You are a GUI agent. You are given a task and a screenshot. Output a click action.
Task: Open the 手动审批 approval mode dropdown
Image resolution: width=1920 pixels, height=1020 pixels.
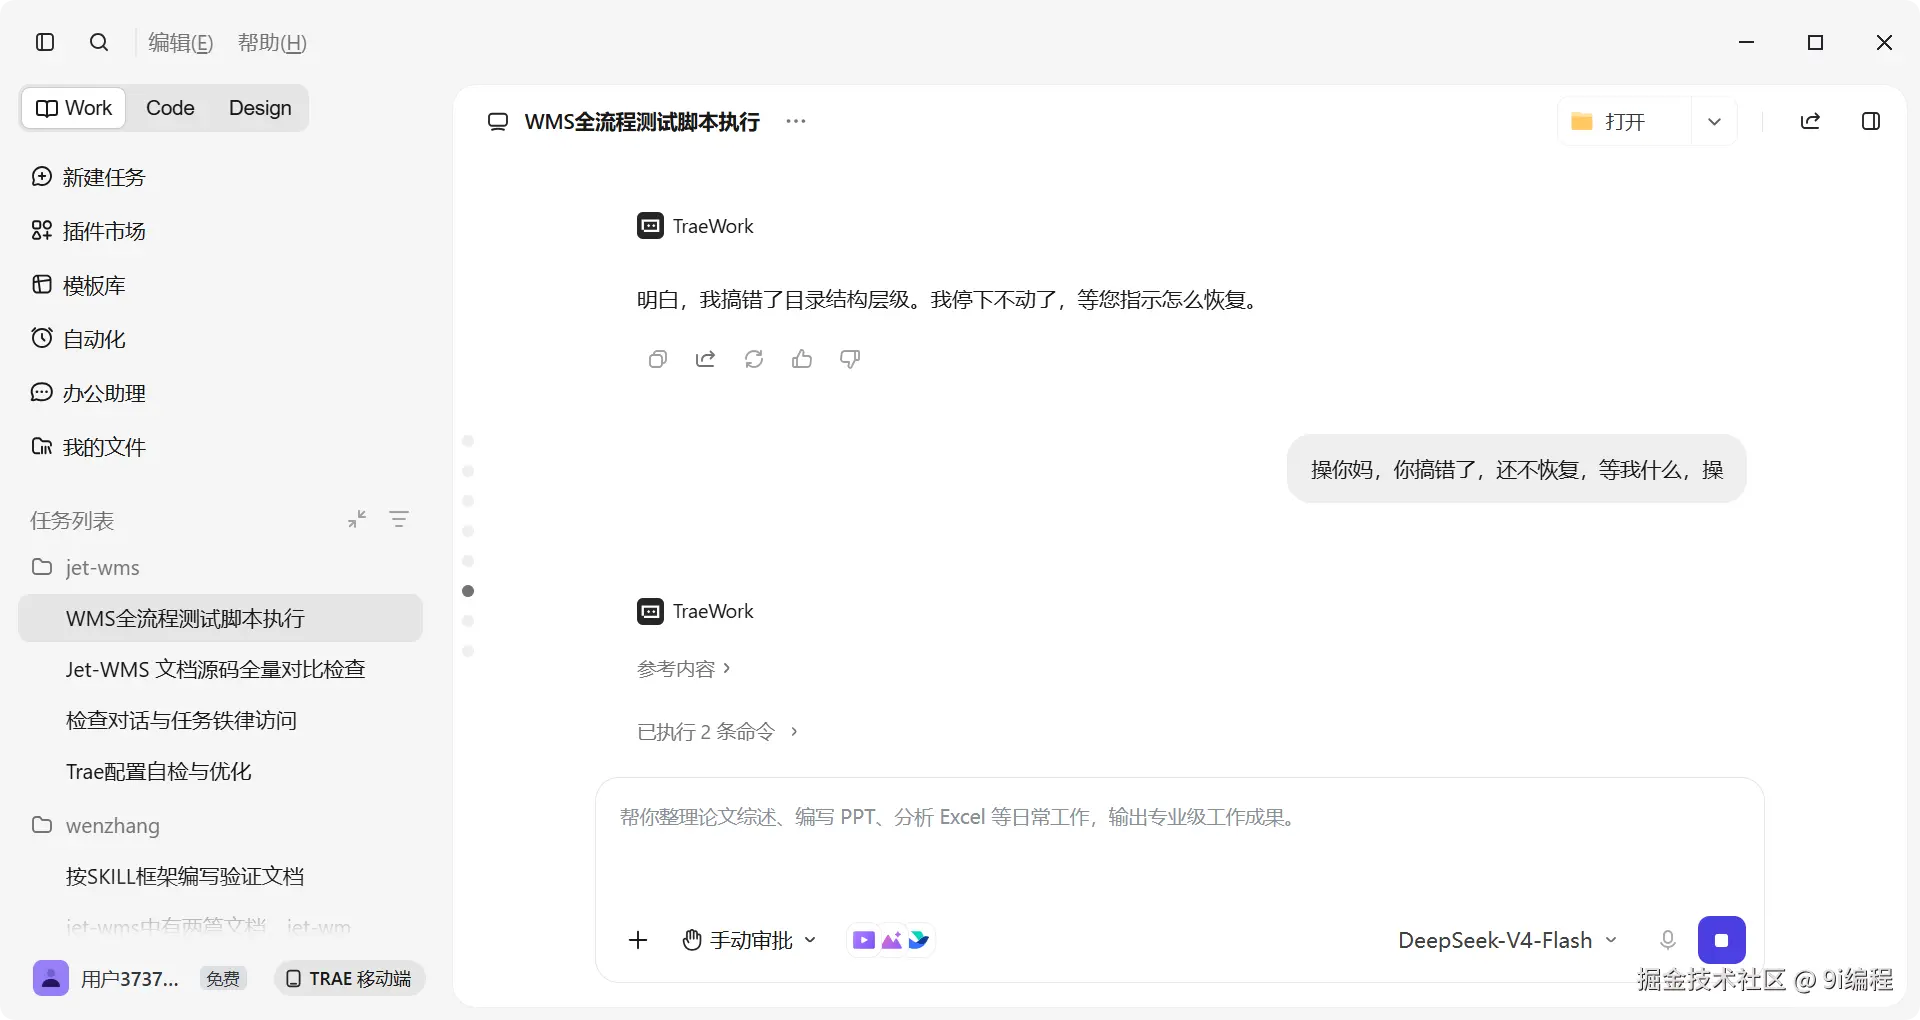click(x=750, y=940)
